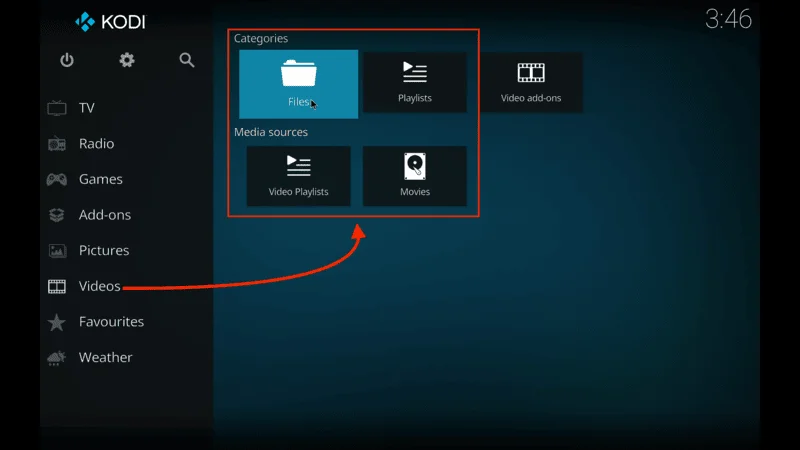800x450 pixels.
Task: Click the Weather cloud icon
Action: [57, 358]
